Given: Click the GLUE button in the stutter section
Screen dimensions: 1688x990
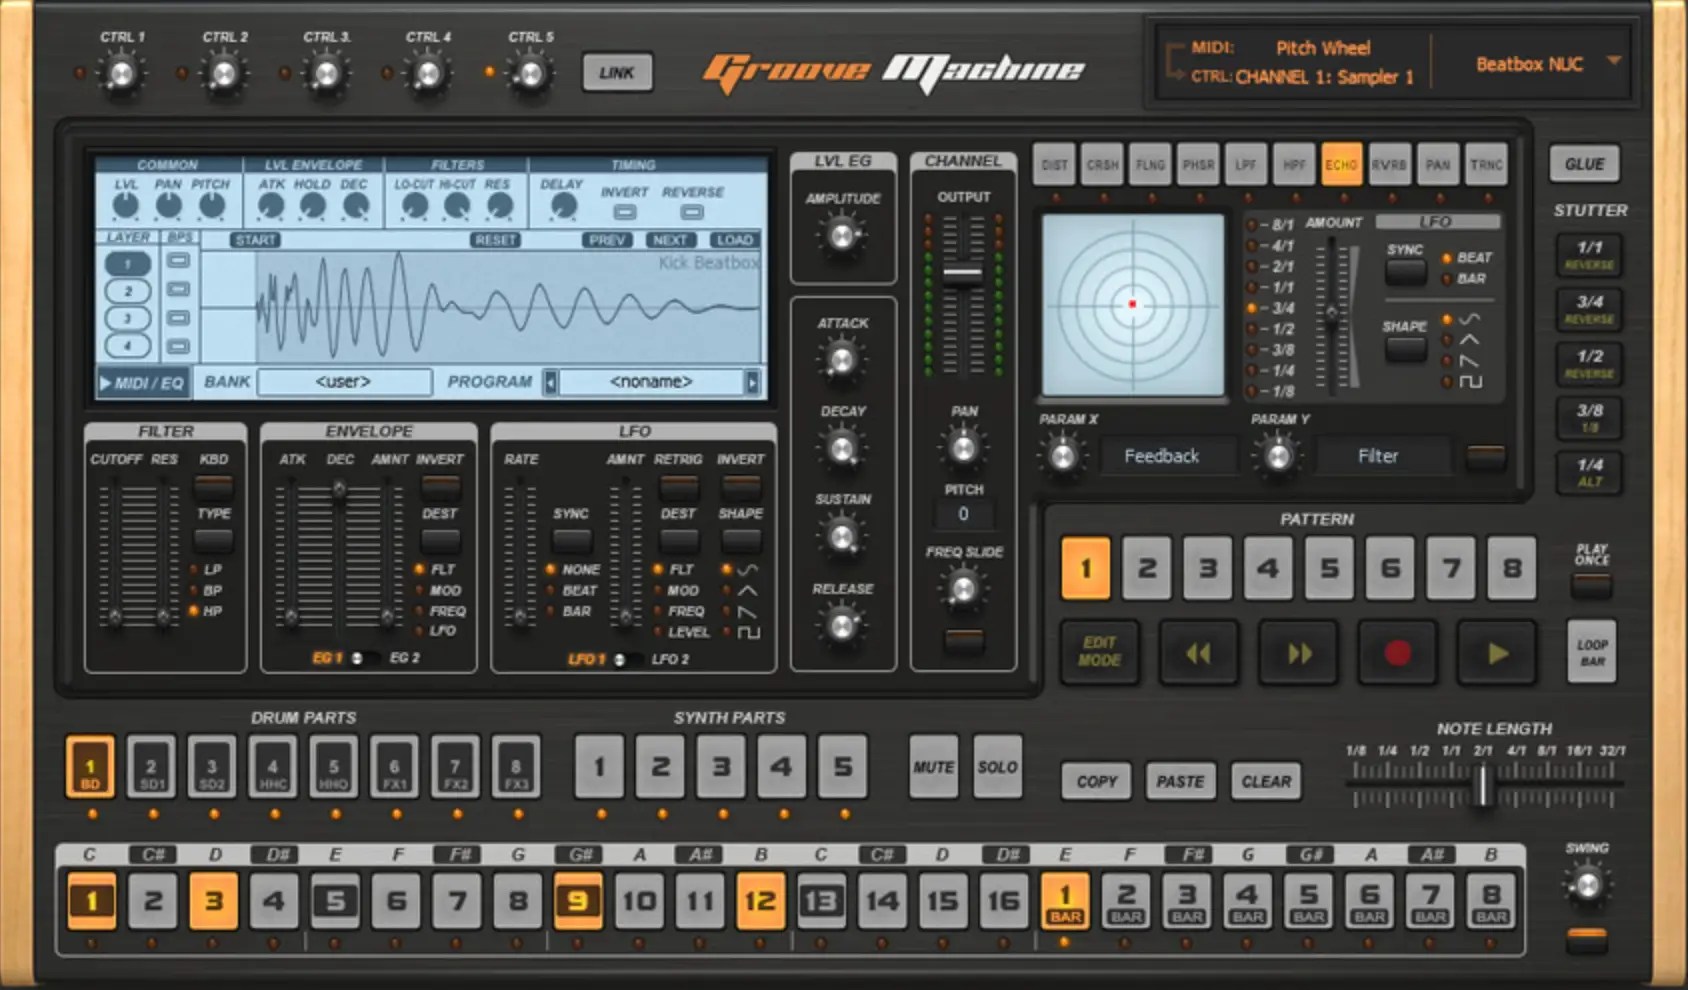Looking at the screenshot, I should click(x=1584, y=163).
